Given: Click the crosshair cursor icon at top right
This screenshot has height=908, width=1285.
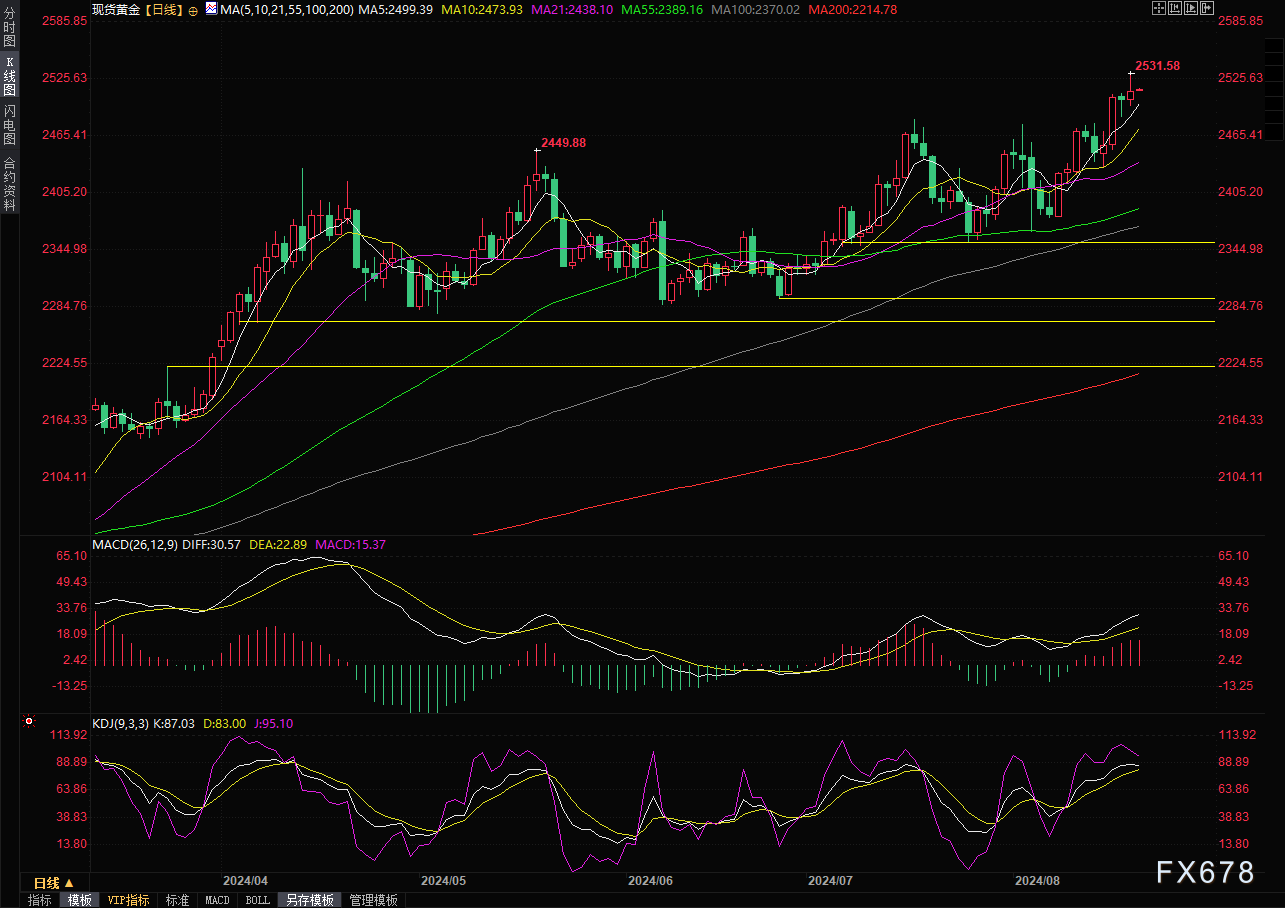Looking at the screenshot, I should (x=1159, y=8).
